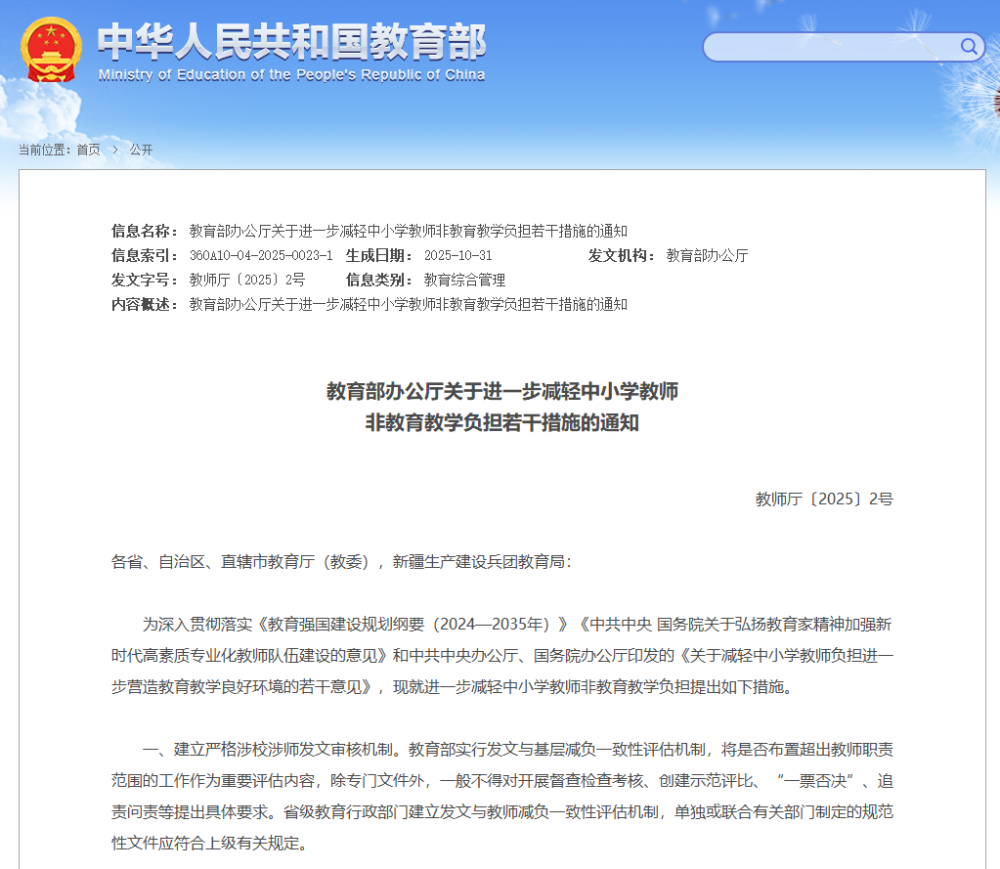Click the search magnifier icon
1000x869 pixels.
tap(967, 46)
